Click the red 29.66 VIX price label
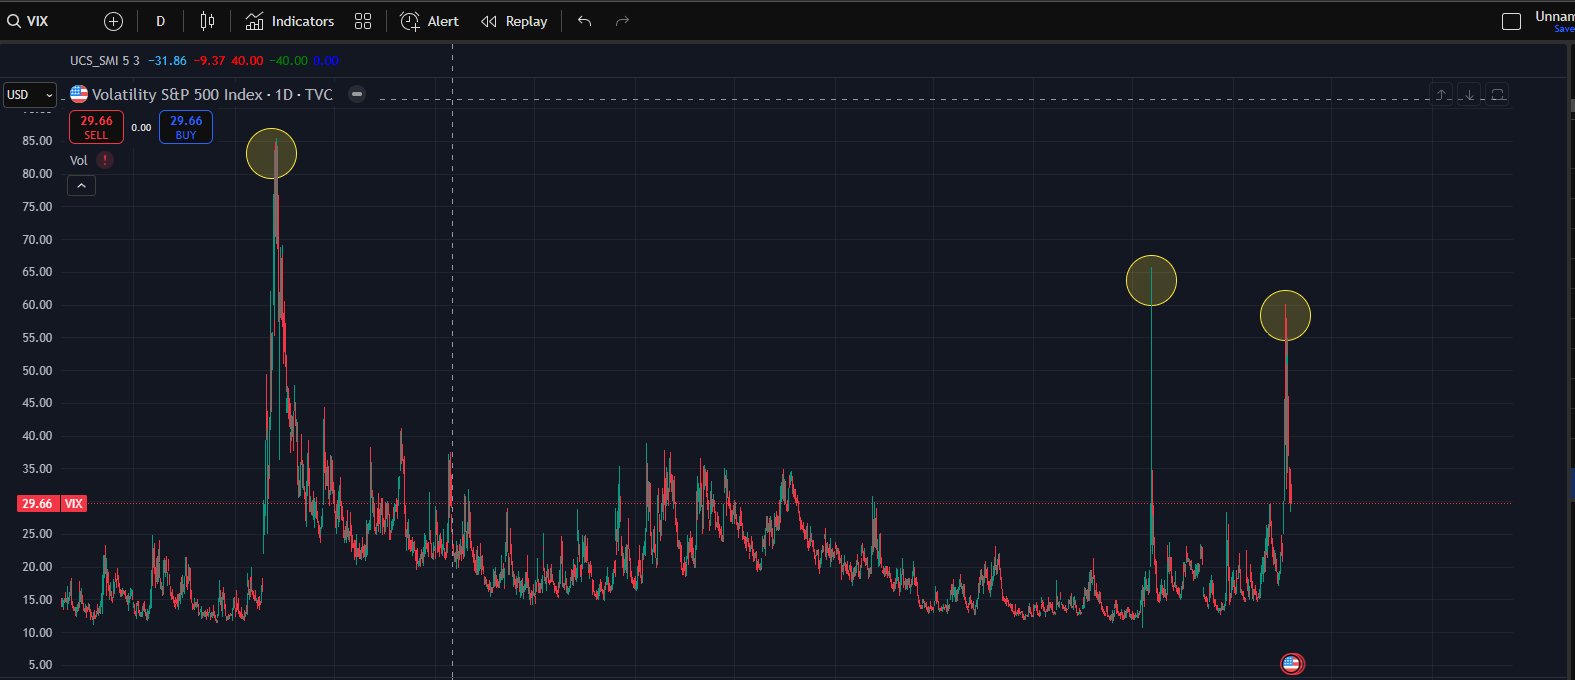 [x=52, y=504]
